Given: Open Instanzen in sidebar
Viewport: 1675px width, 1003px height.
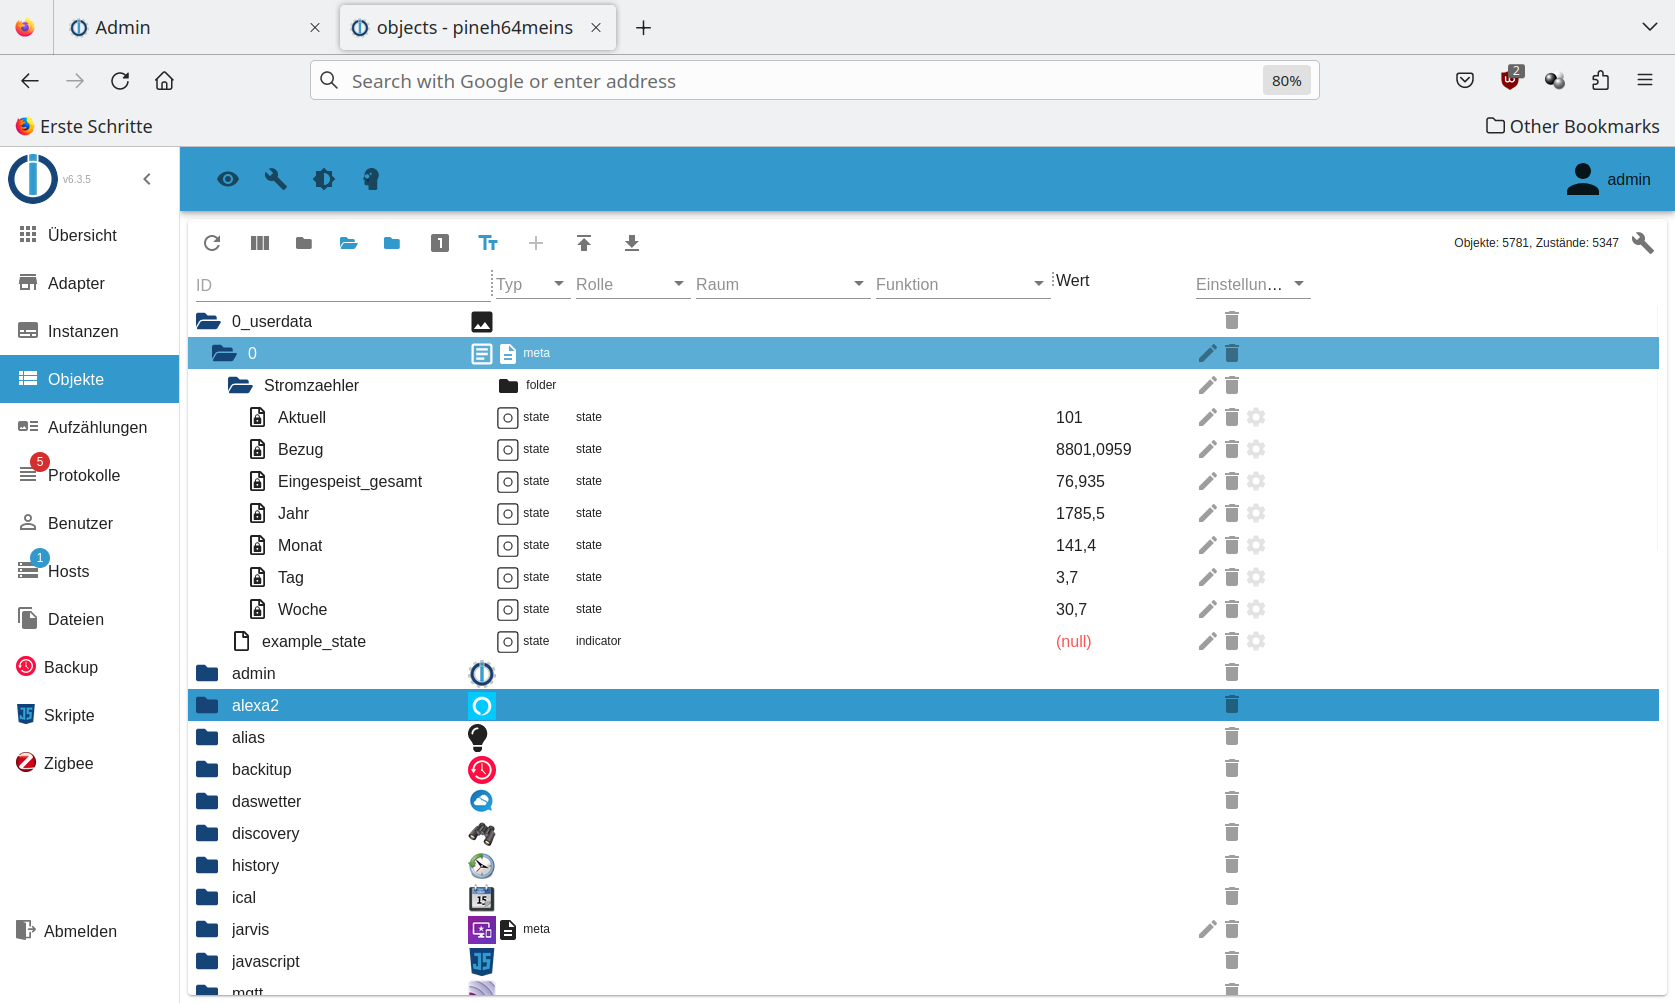Looking at the screenshot, I should pyautogui.click(x=90, y=331).
